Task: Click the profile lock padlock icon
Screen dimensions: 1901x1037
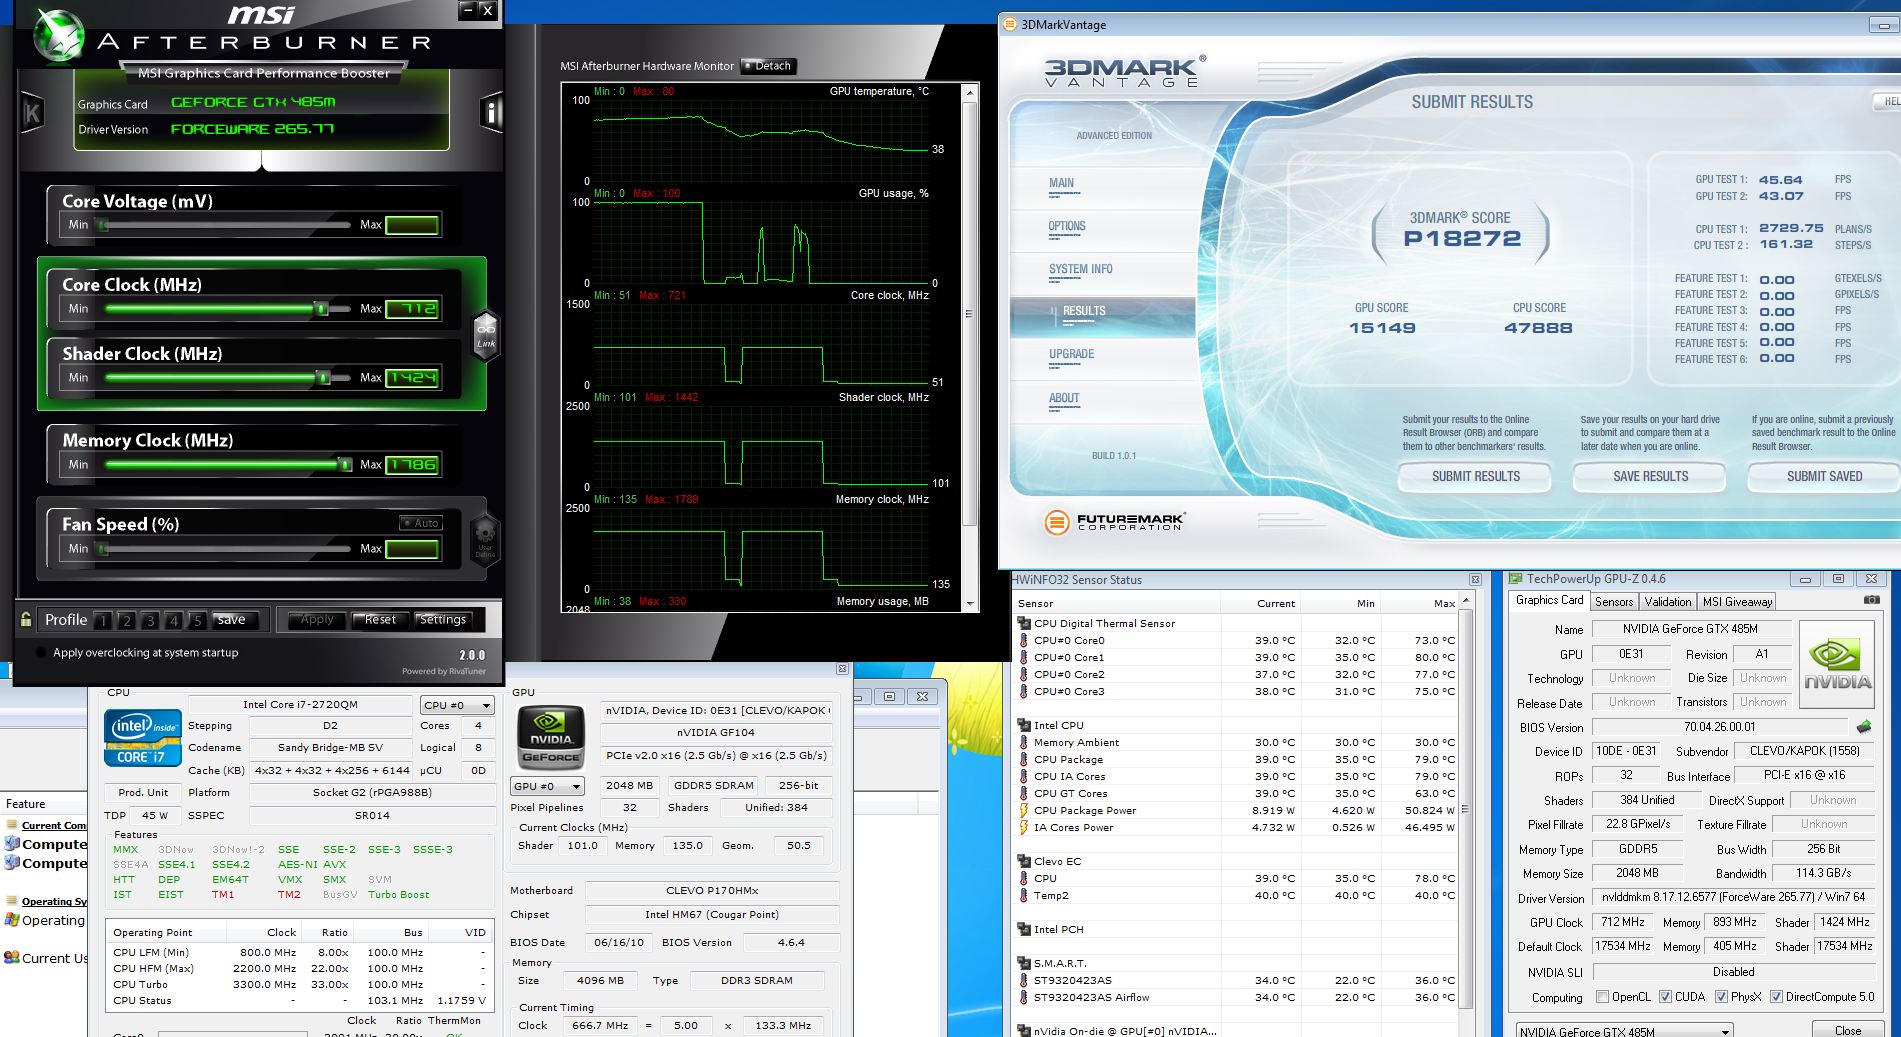Action: coord(26,619)
